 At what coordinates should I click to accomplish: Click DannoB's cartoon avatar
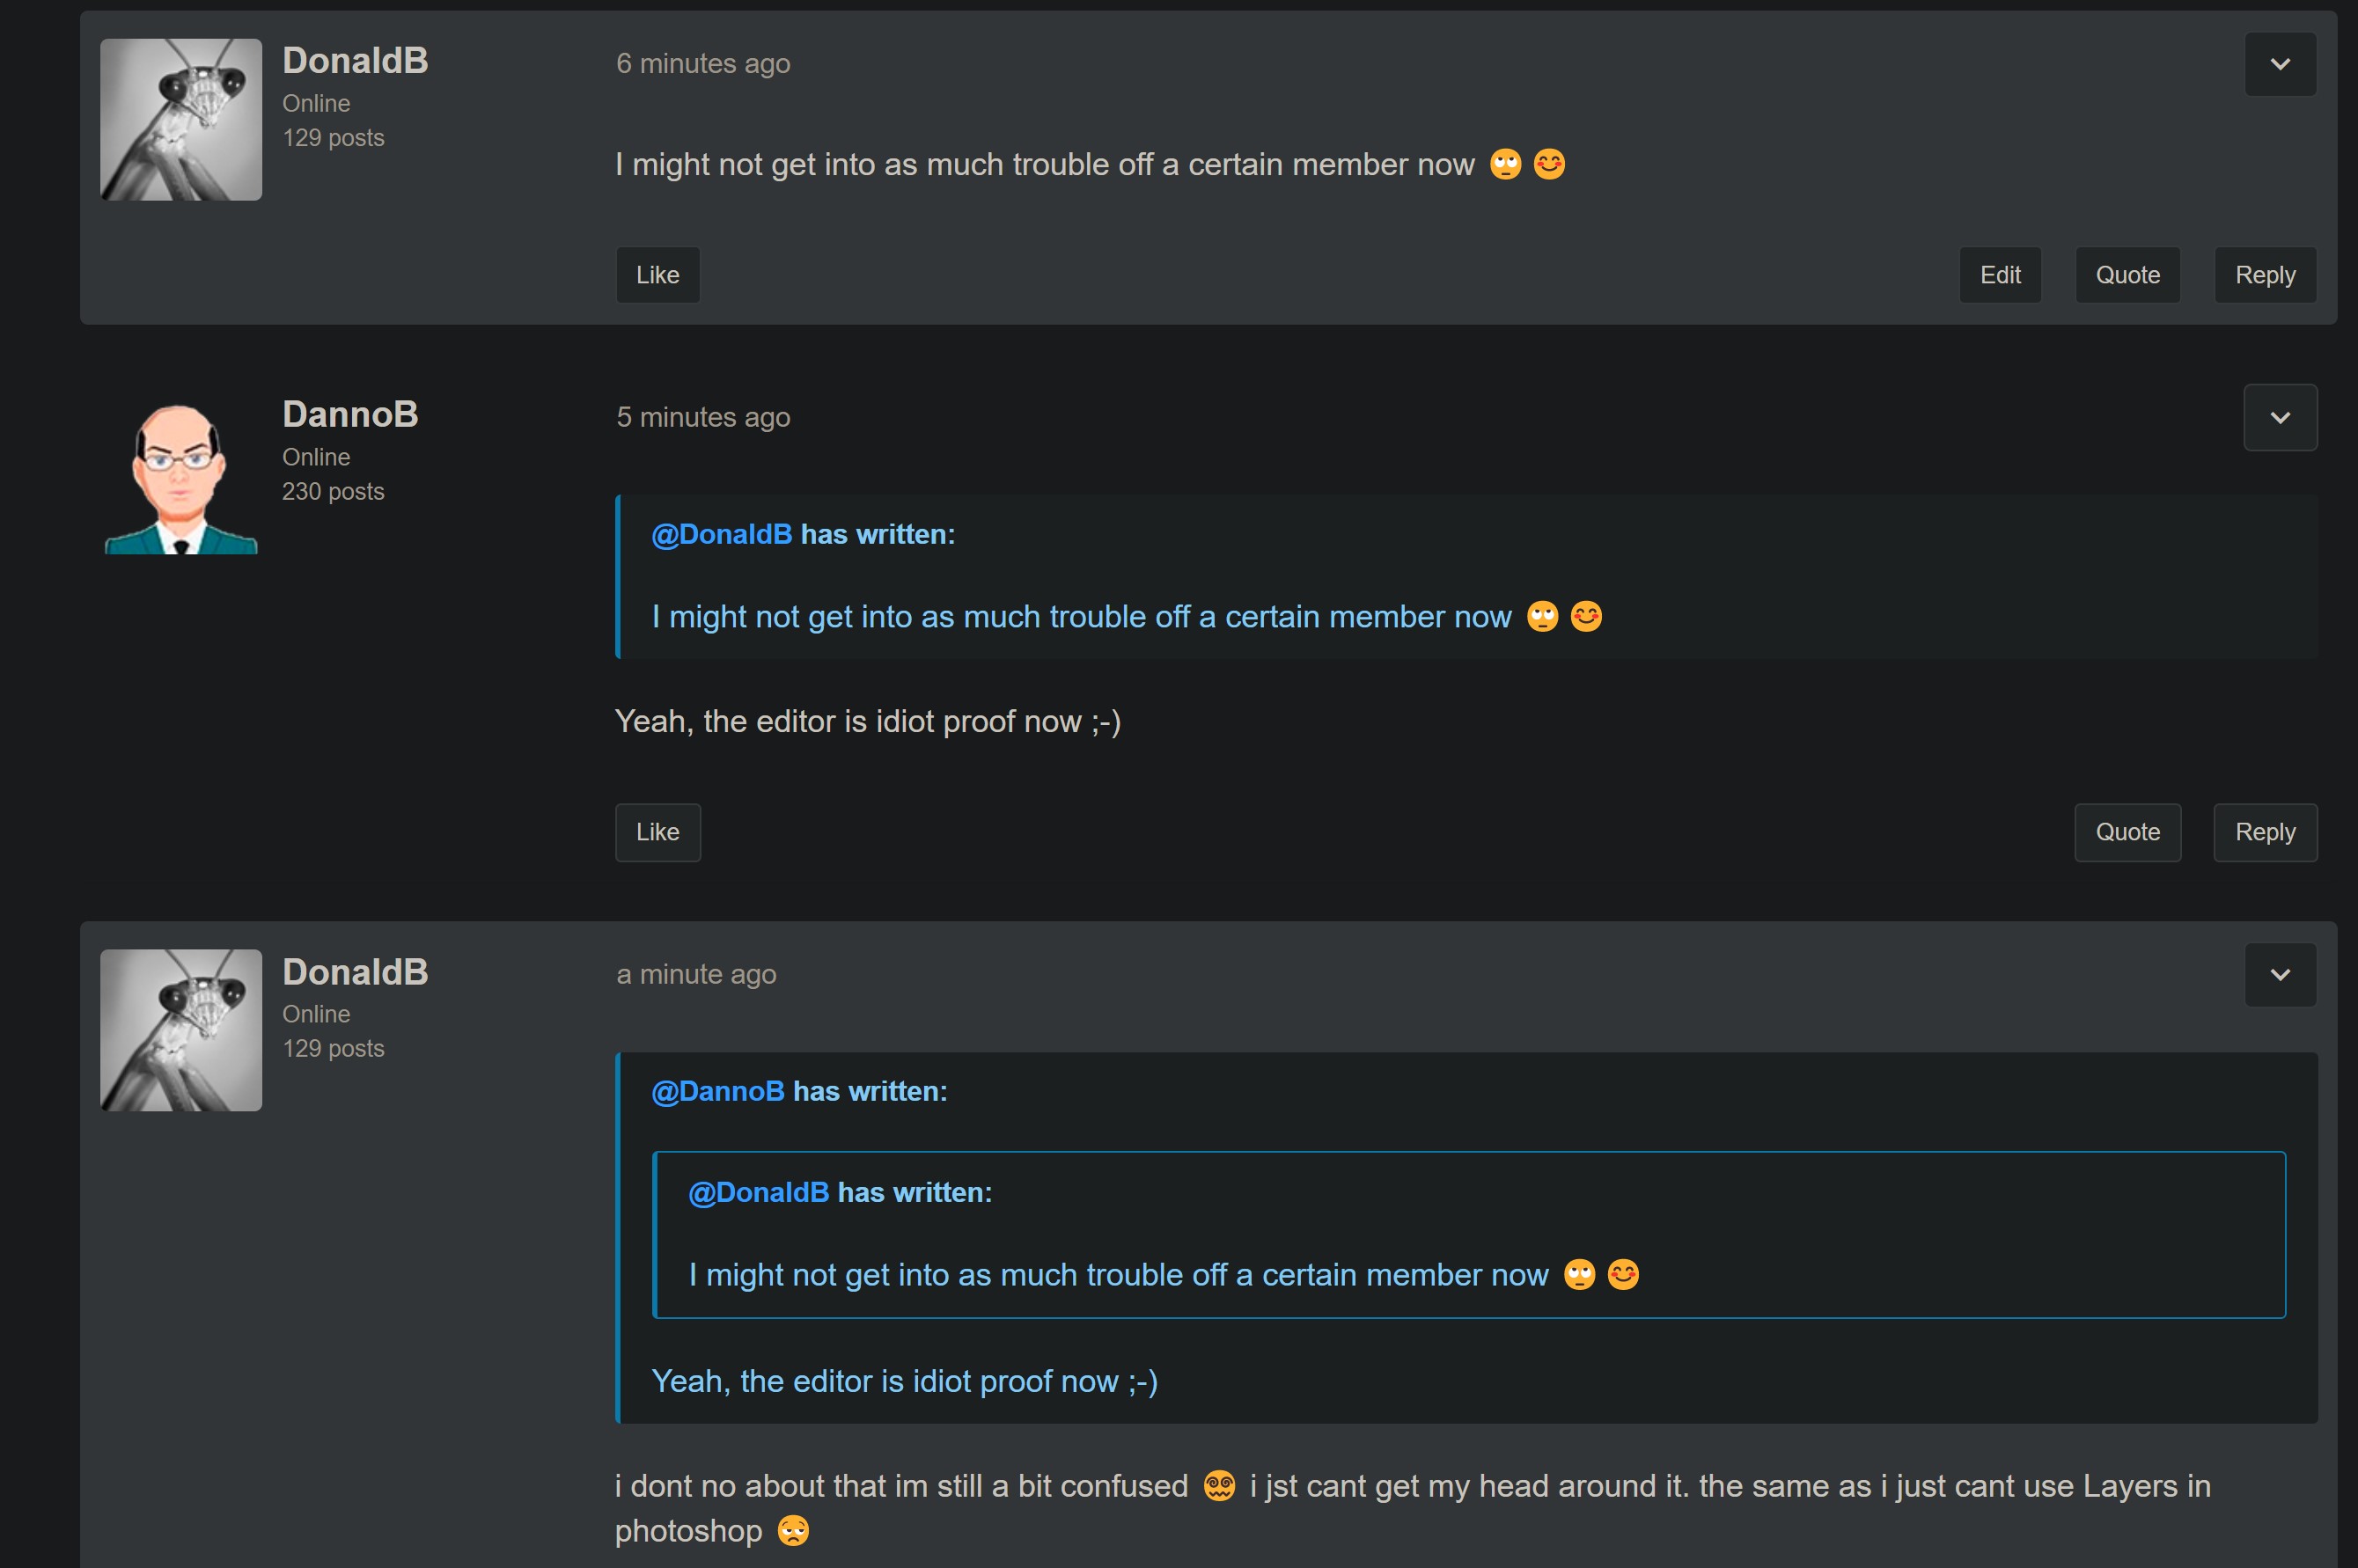181,477
